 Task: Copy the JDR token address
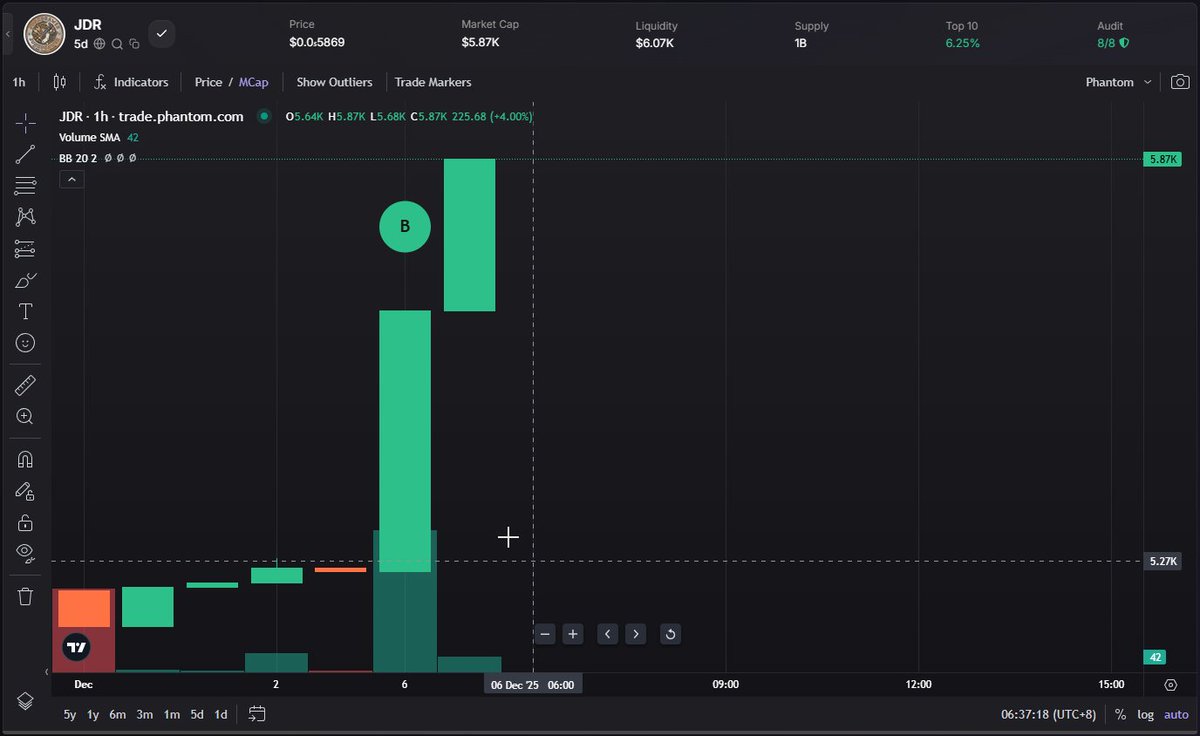[134, 44]
